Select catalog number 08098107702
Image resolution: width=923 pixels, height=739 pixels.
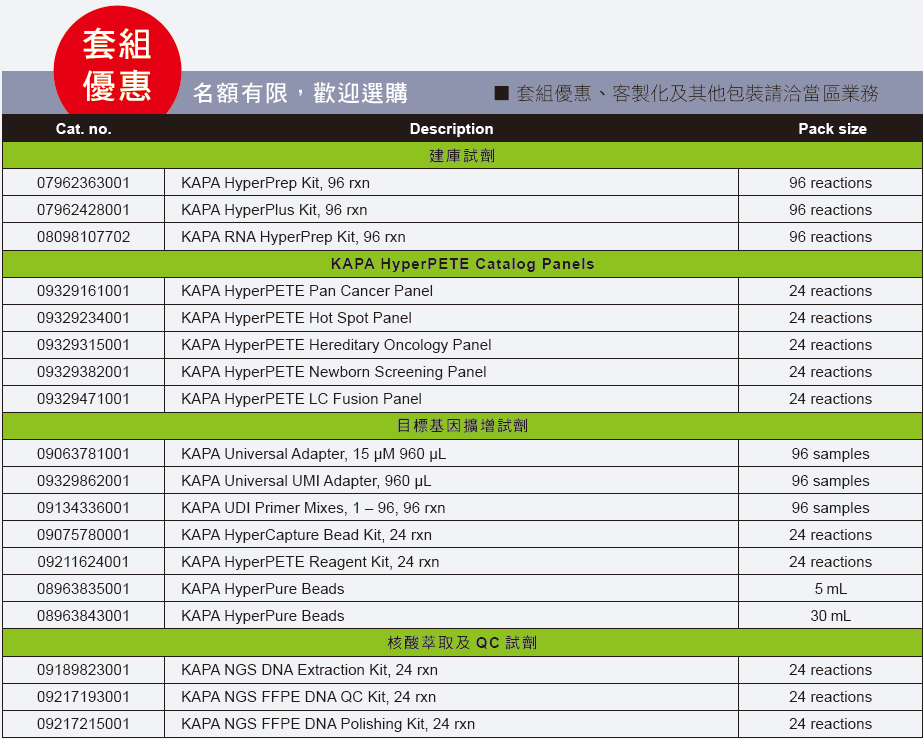pyautogui.click(x=83, y=237)
